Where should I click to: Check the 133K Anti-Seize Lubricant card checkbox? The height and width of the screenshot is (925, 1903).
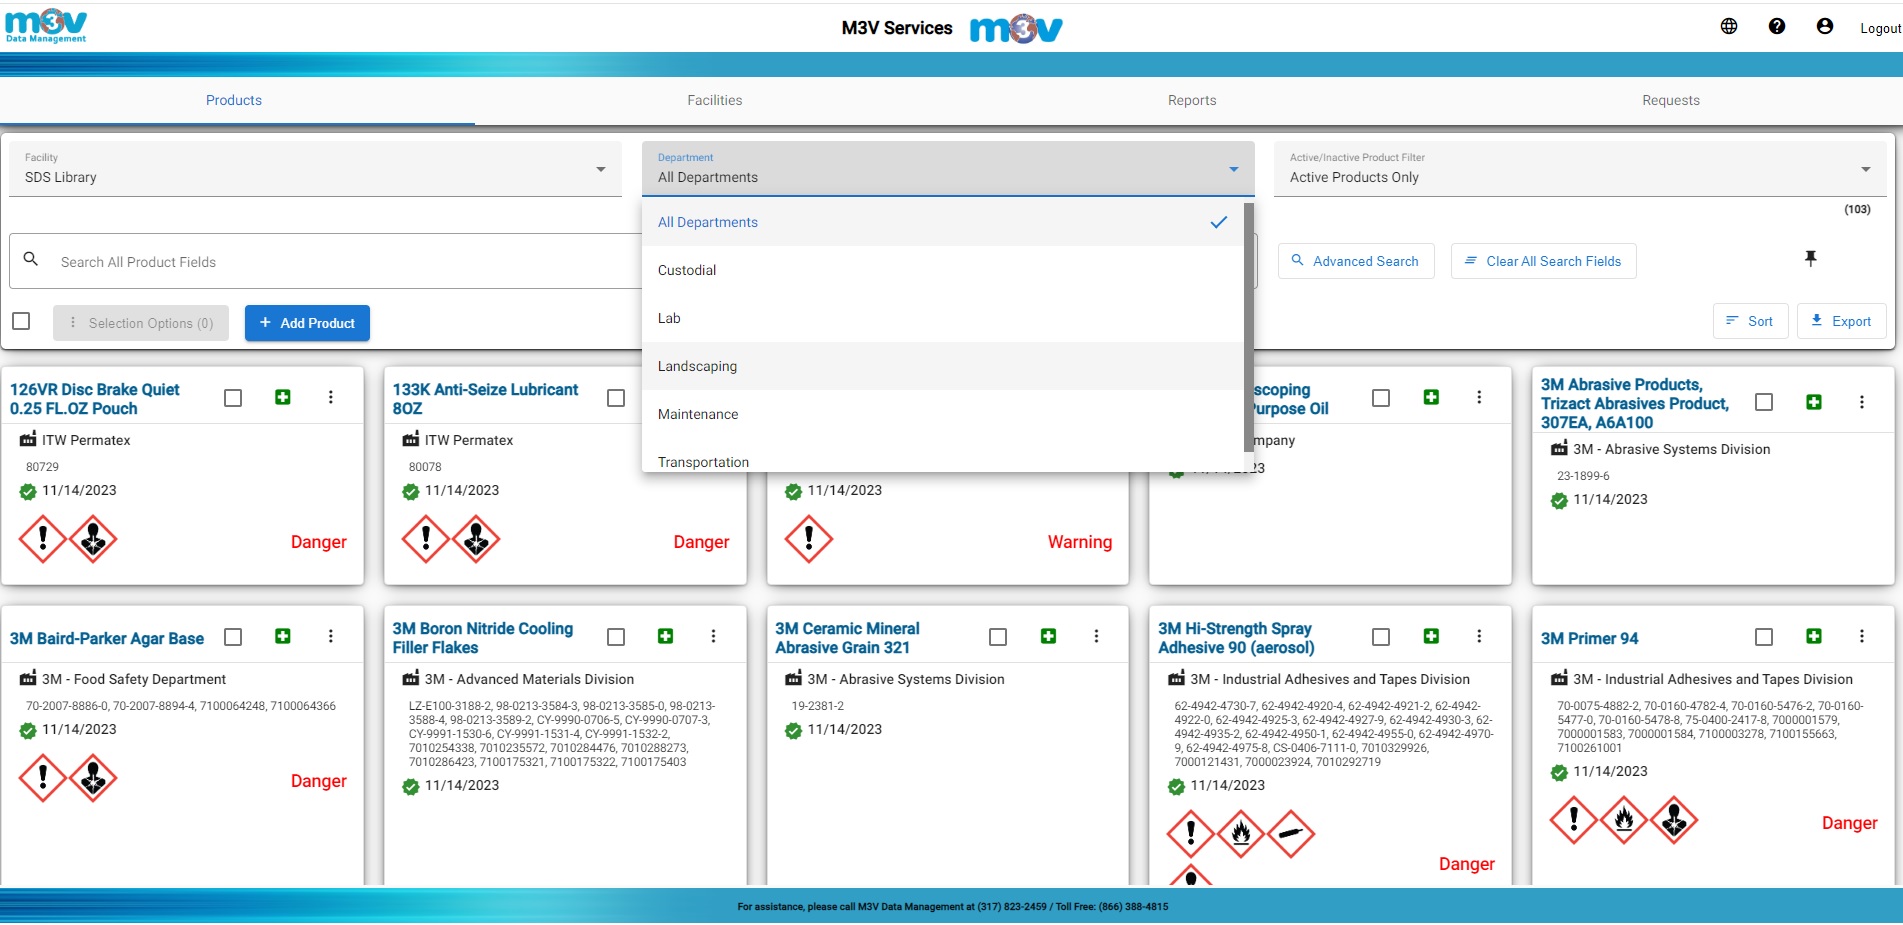click(616, 398)
